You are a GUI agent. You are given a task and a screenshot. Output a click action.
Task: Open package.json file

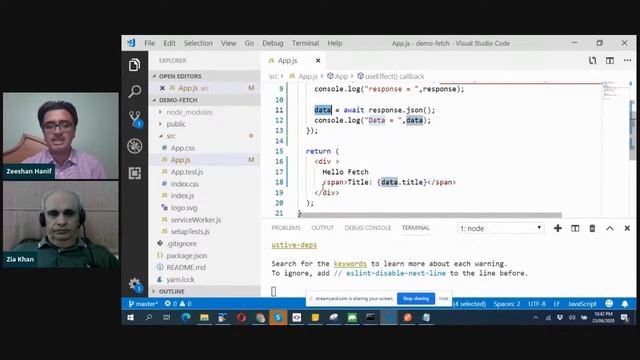click(187, 256)
